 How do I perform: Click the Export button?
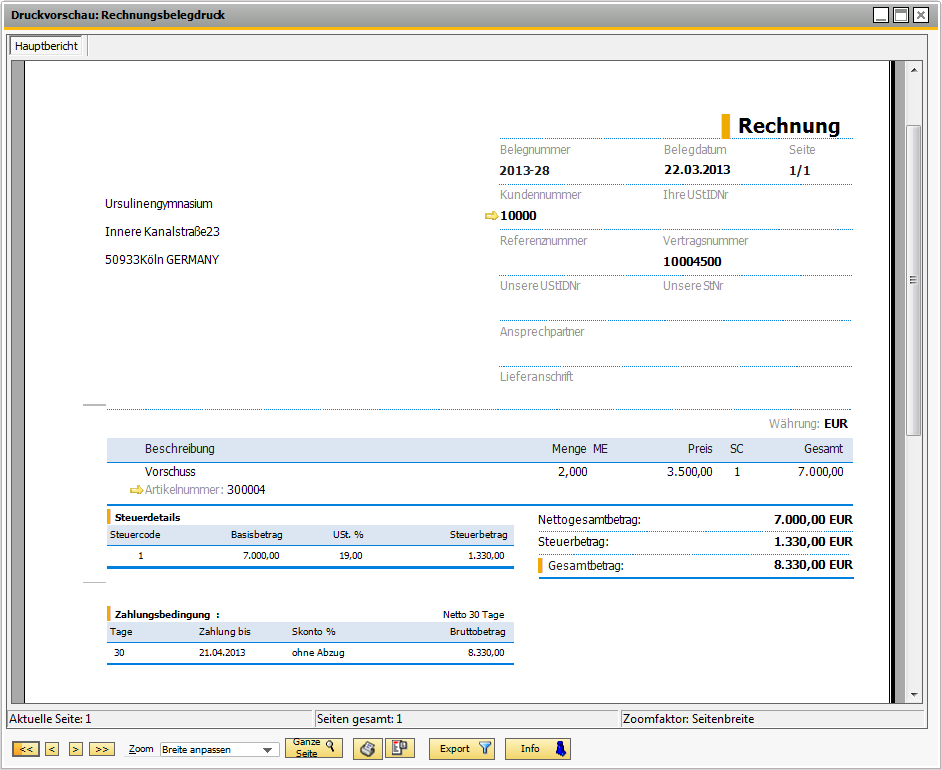462,749
